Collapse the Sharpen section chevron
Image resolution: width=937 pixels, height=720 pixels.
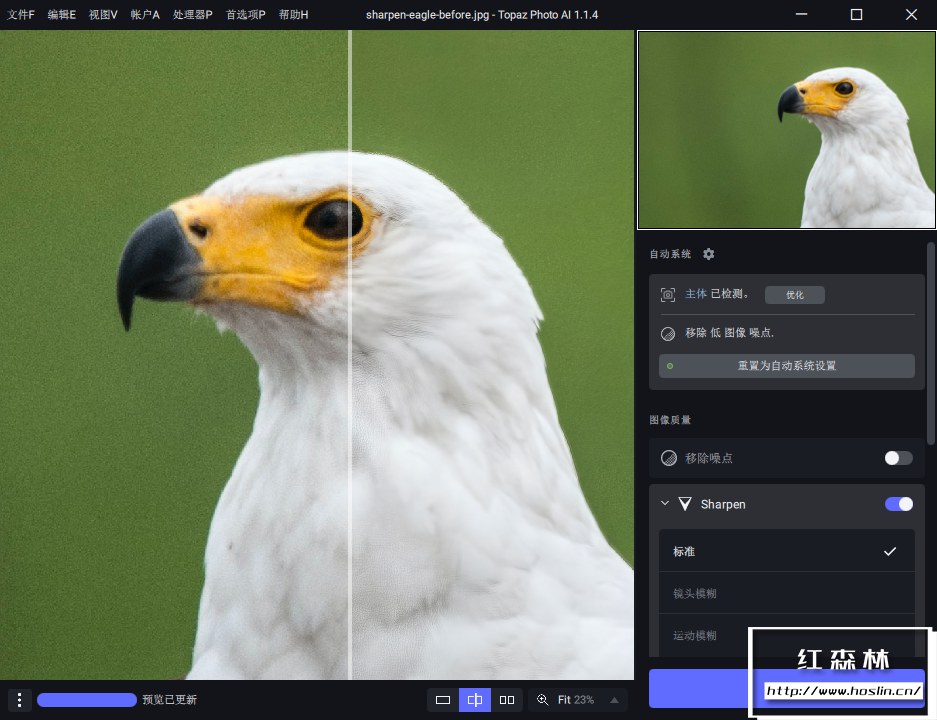(x=665, y=504)
